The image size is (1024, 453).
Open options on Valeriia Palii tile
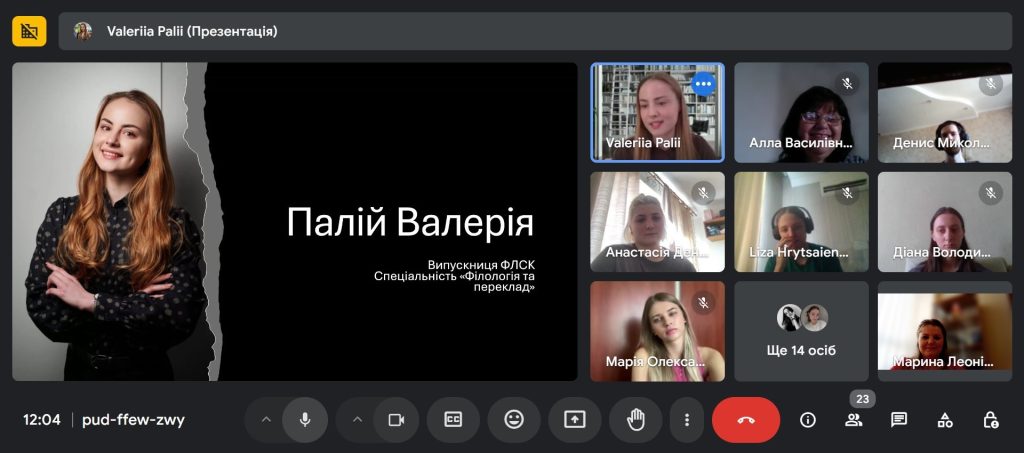[703, 84]
